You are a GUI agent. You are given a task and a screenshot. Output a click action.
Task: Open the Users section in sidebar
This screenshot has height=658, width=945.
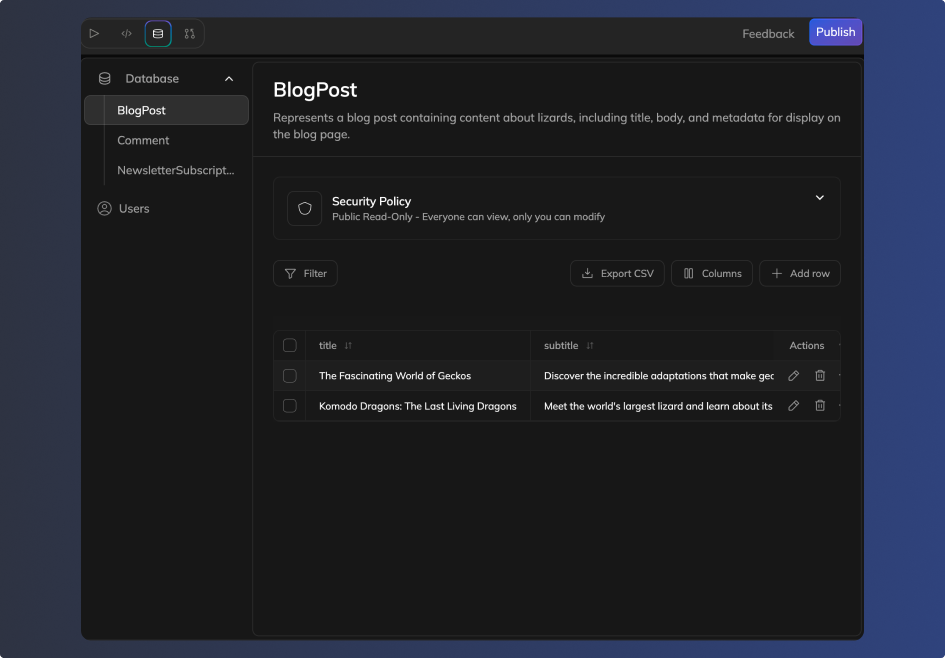click(x=133, y=209)
